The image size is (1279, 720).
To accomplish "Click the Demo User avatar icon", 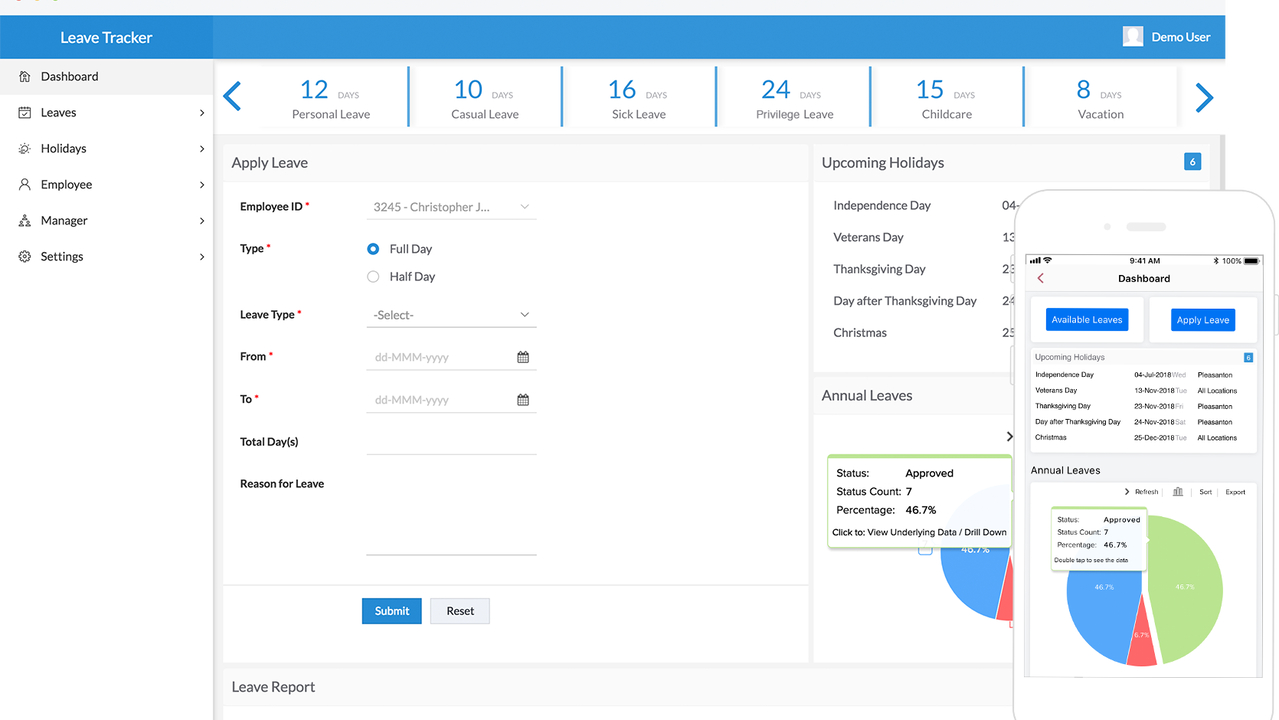I will coord(1132,36).
